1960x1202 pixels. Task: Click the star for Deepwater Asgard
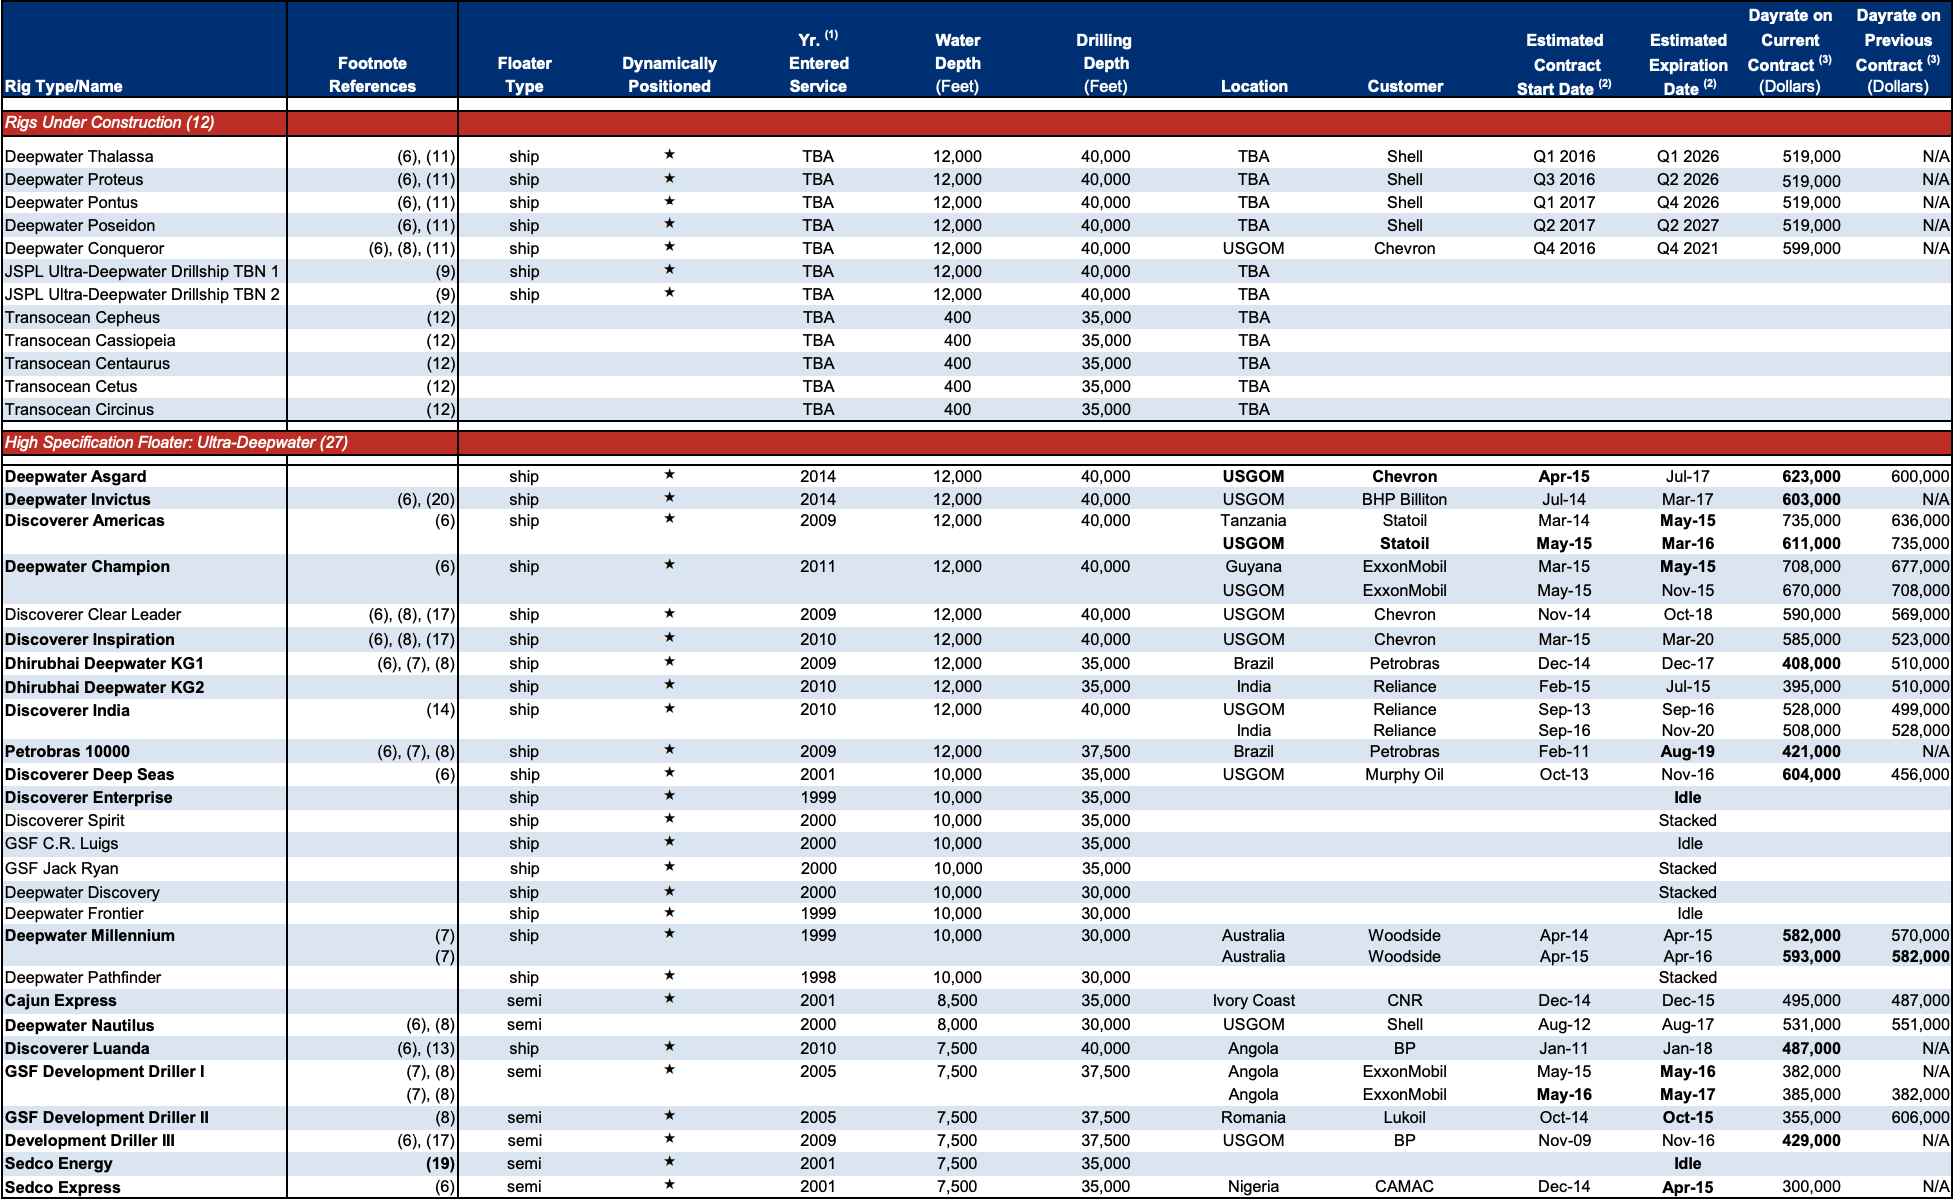[669, 475]
